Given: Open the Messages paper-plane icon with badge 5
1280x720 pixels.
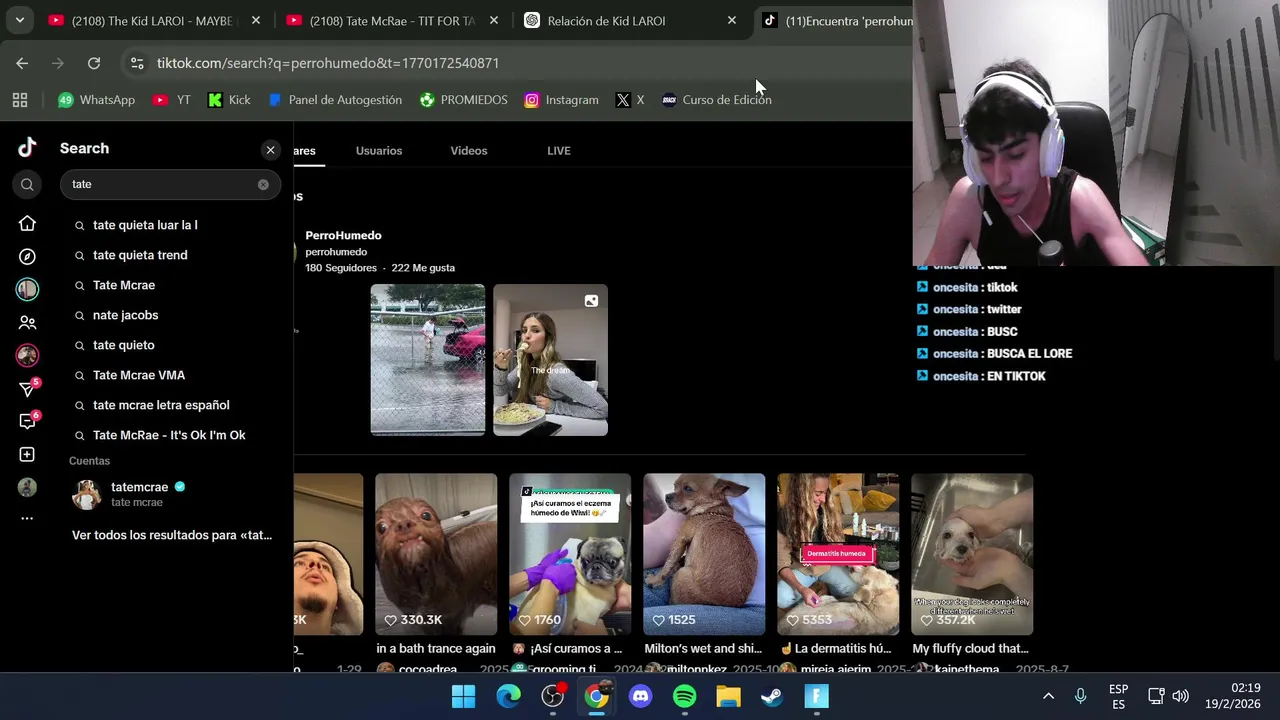Looking at the screenshot, I should (x=28, y=389).
